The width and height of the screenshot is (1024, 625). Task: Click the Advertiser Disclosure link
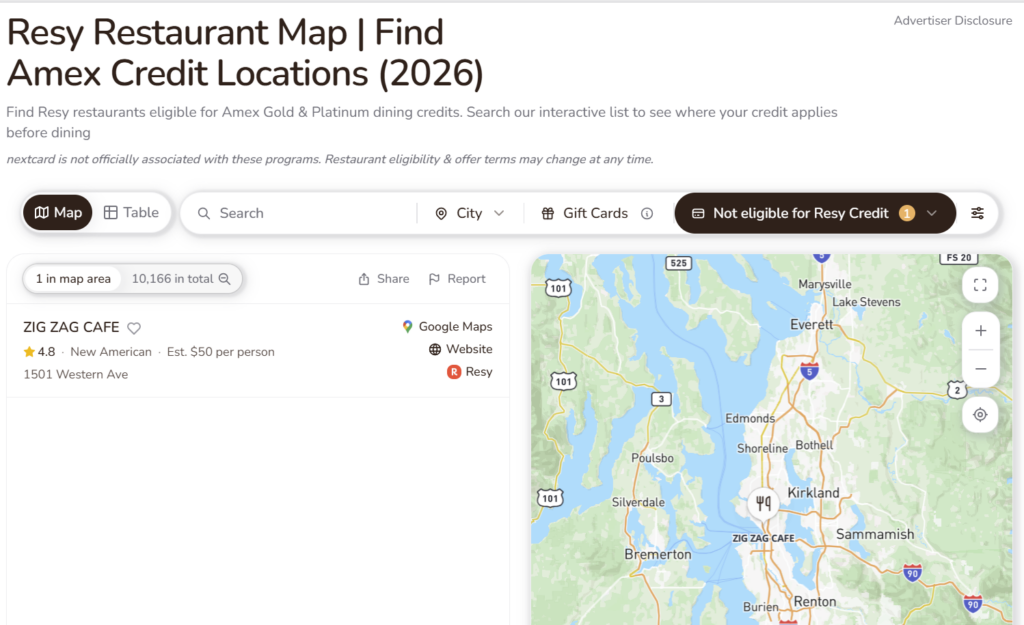pos(953,20)
